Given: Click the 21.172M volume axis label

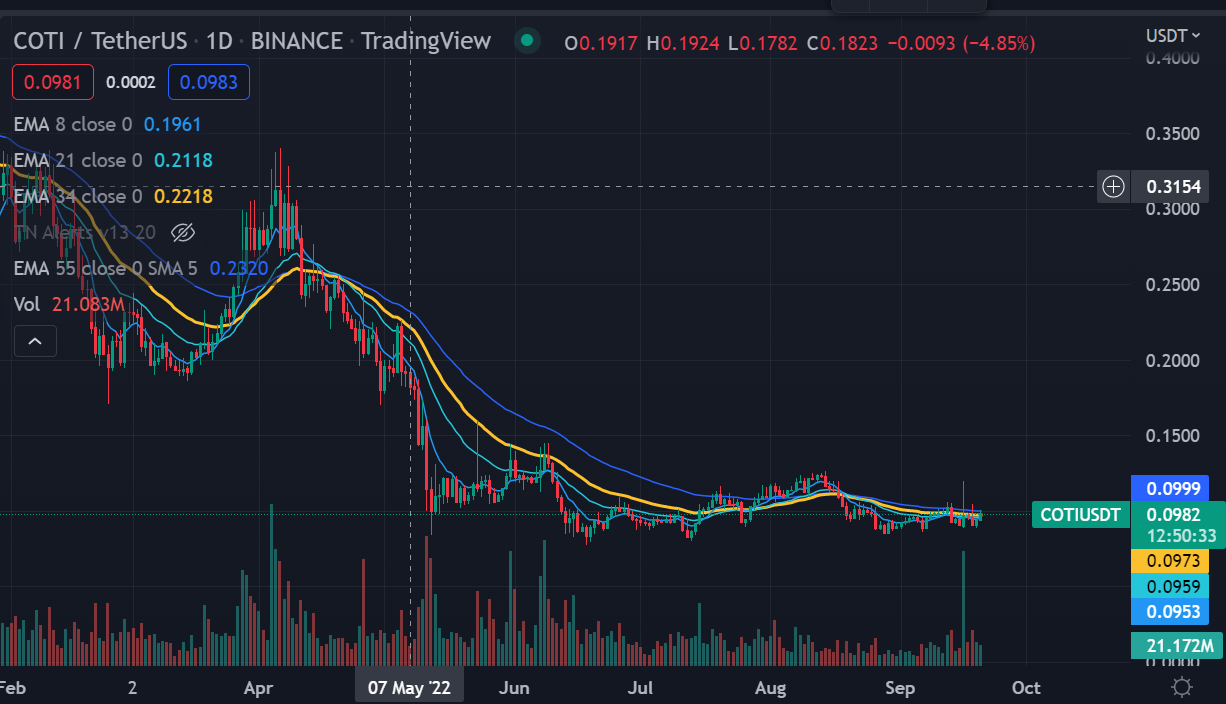Looking at the screenshot, I should [1174, 646].
